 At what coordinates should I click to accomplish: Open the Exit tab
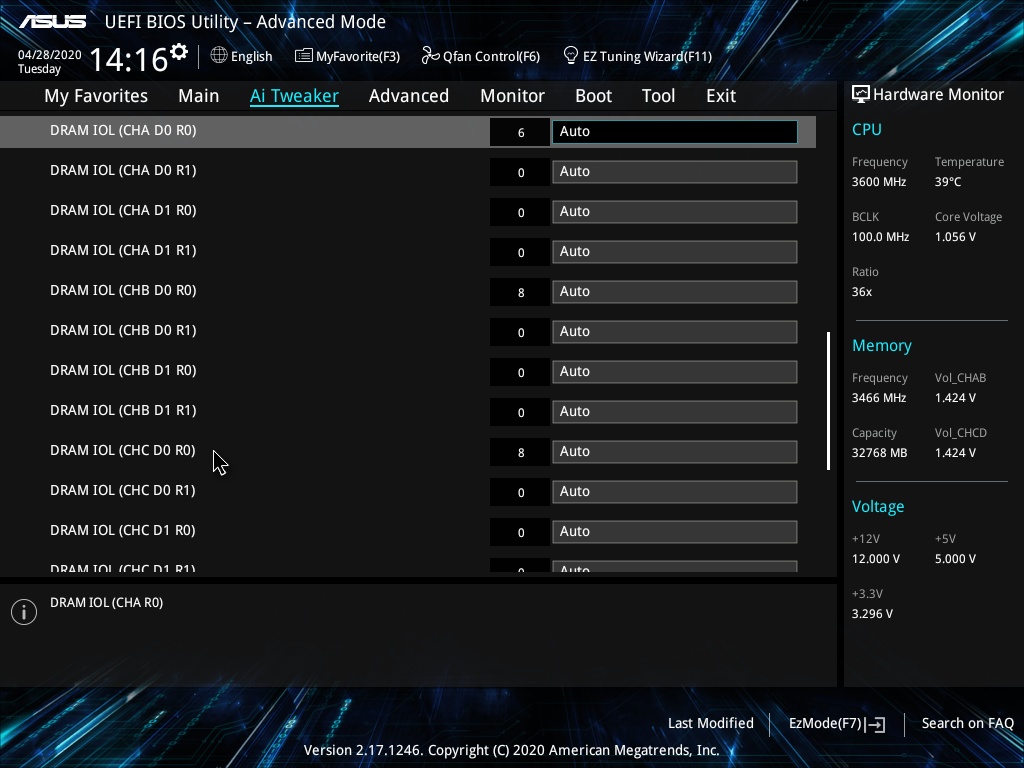[721, 96]
